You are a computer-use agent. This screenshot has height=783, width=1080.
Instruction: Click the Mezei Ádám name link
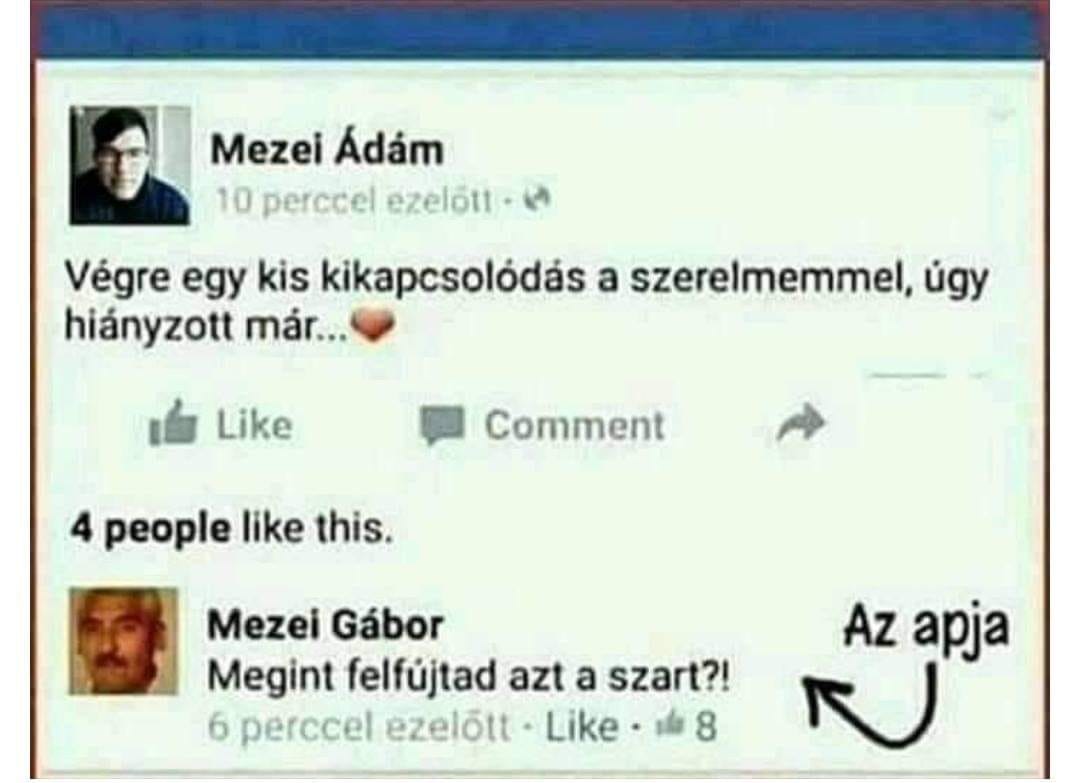326,149
